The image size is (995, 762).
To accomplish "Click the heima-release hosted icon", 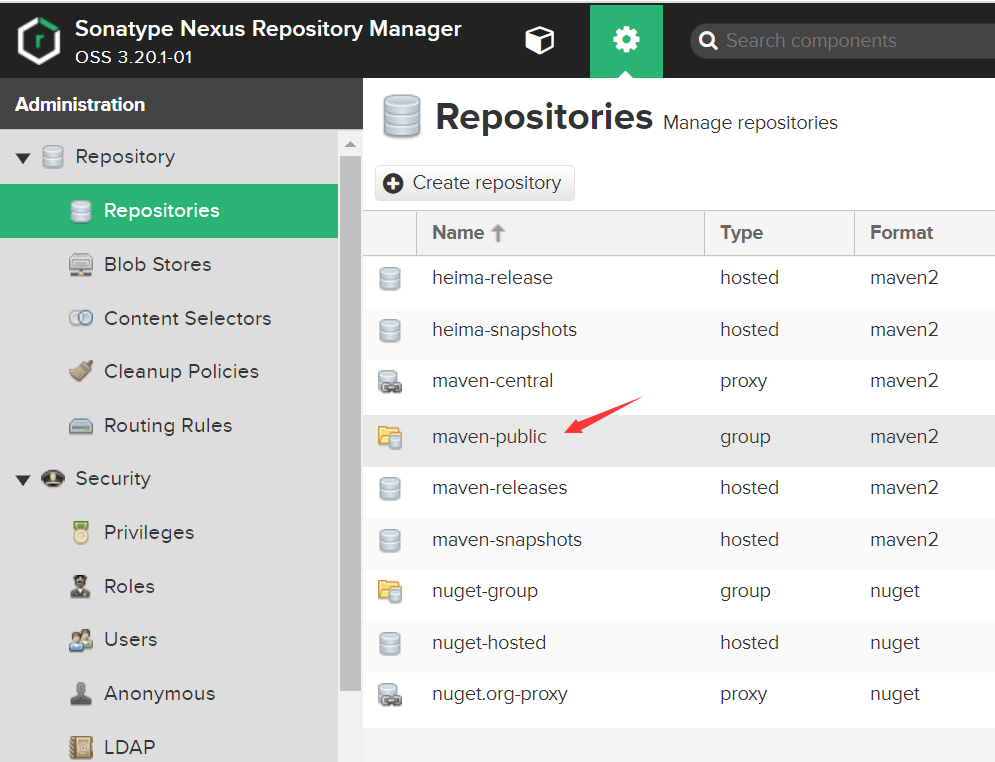I will tap(390, 279).
